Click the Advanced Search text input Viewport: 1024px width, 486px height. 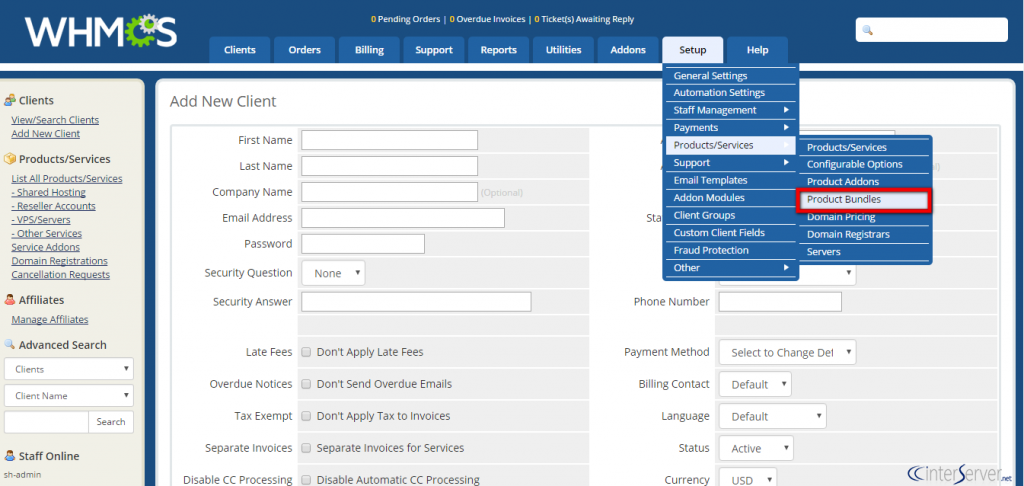tap(46, 422)
